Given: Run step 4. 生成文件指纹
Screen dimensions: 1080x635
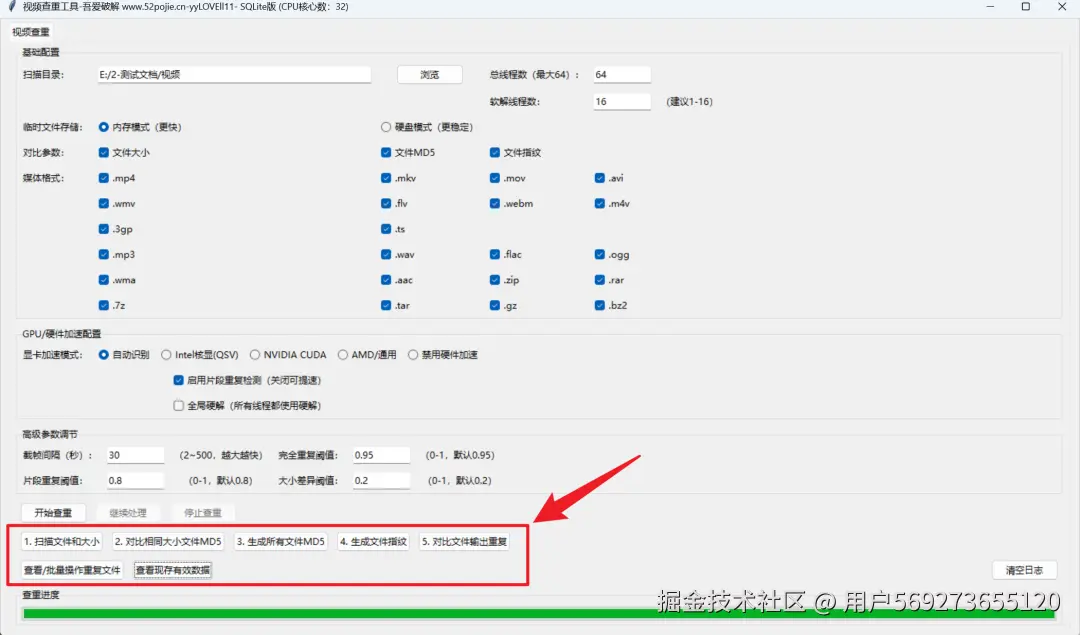Looking at the screenshot, I should pos(373,542).
